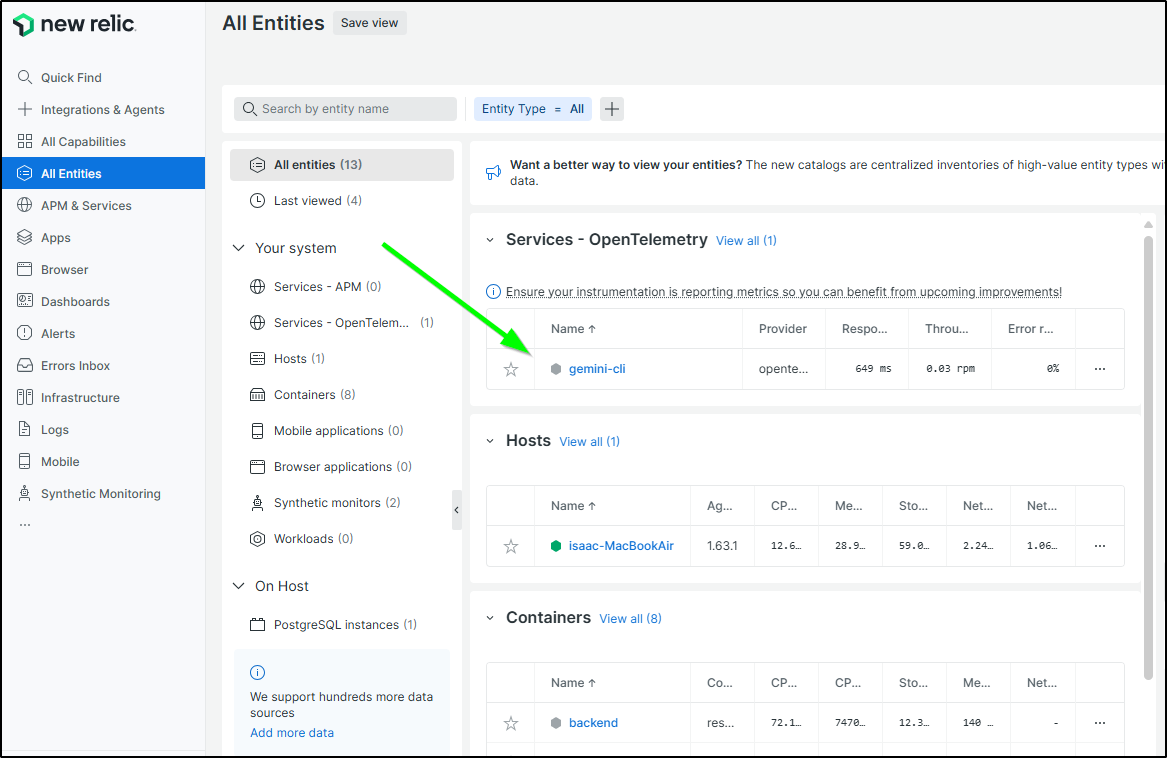Open more actions for isaac-MacBookAir

1099,546
